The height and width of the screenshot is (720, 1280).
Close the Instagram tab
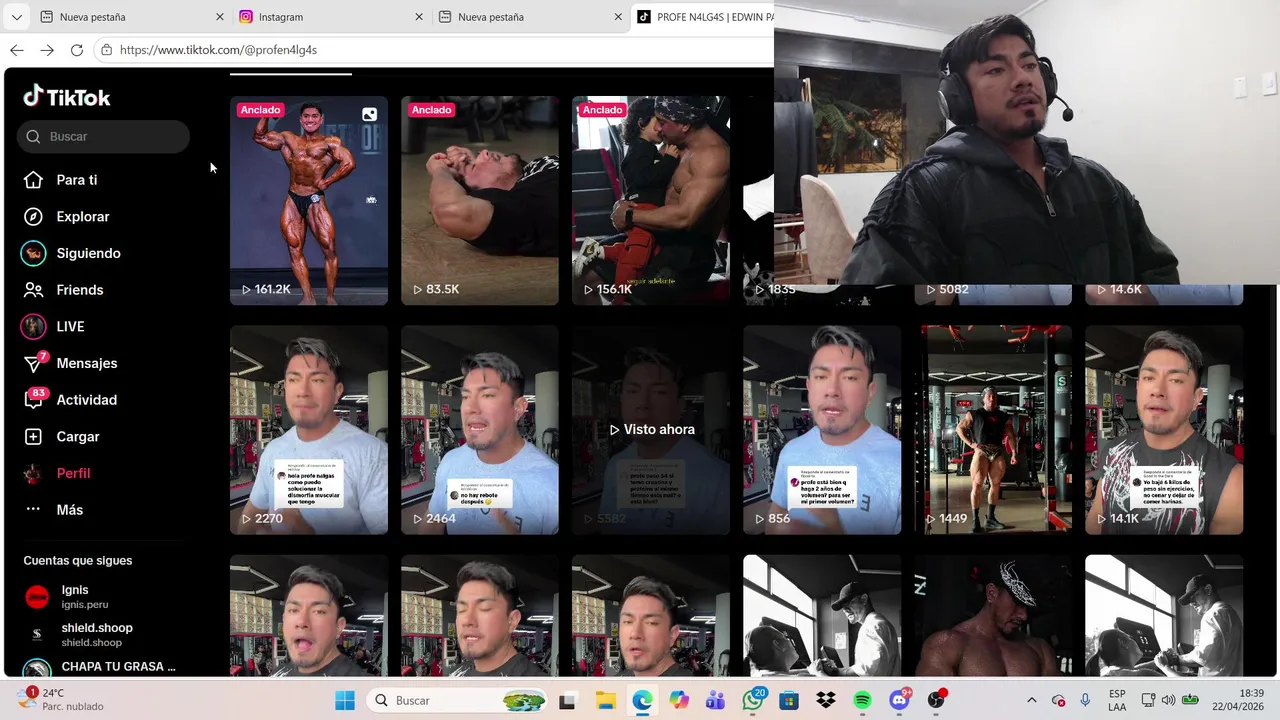(419, 17)
